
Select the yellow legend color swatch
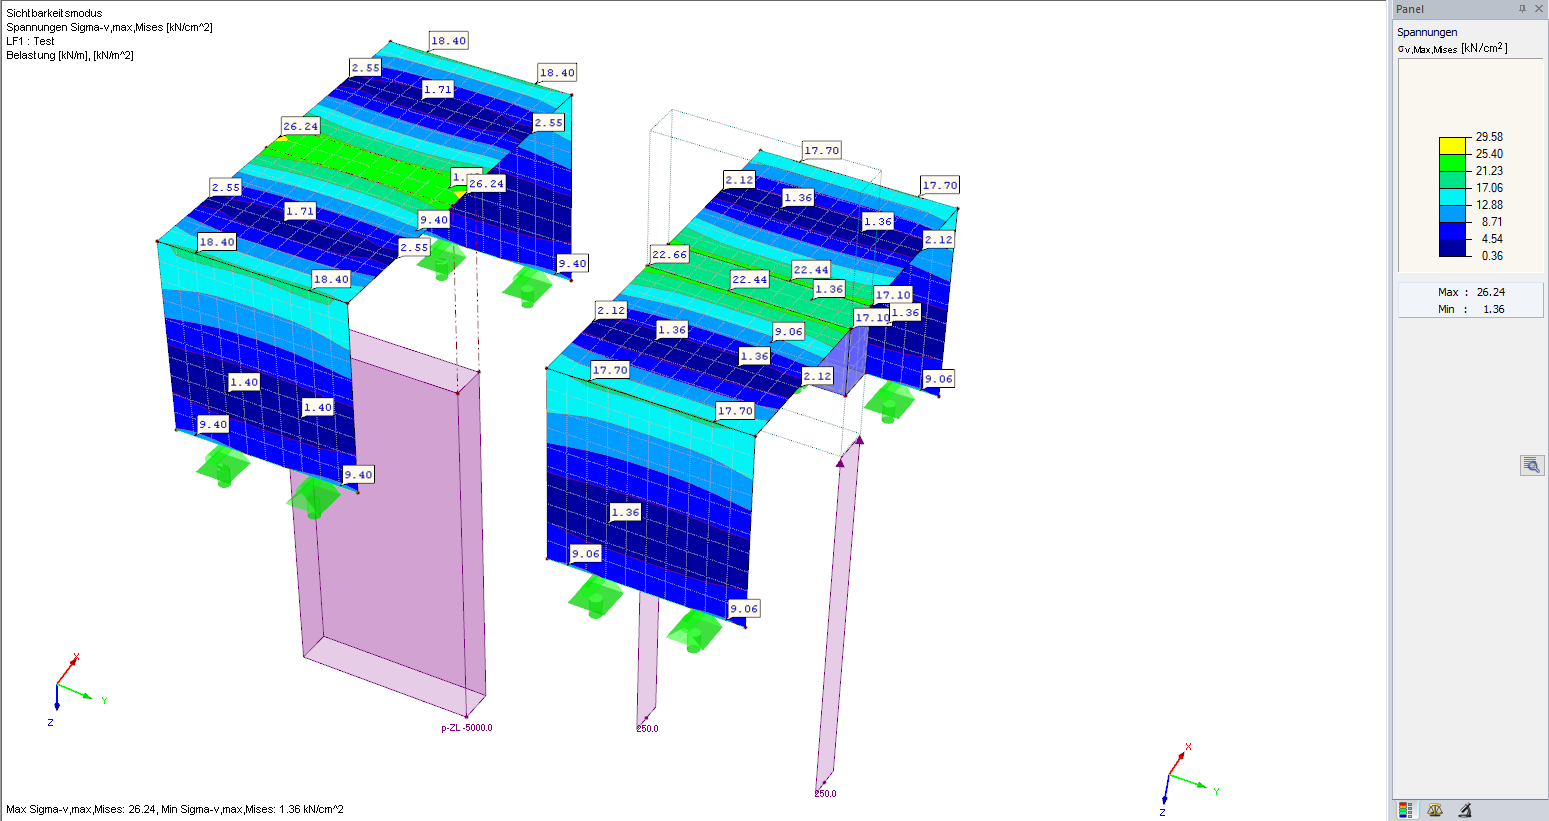[x=1452, y=146]
